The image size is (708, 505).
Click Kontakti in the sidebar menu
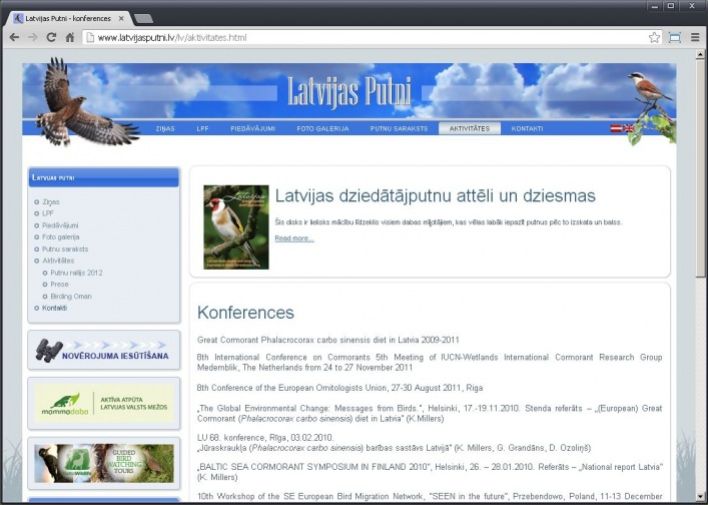[54, 308]
